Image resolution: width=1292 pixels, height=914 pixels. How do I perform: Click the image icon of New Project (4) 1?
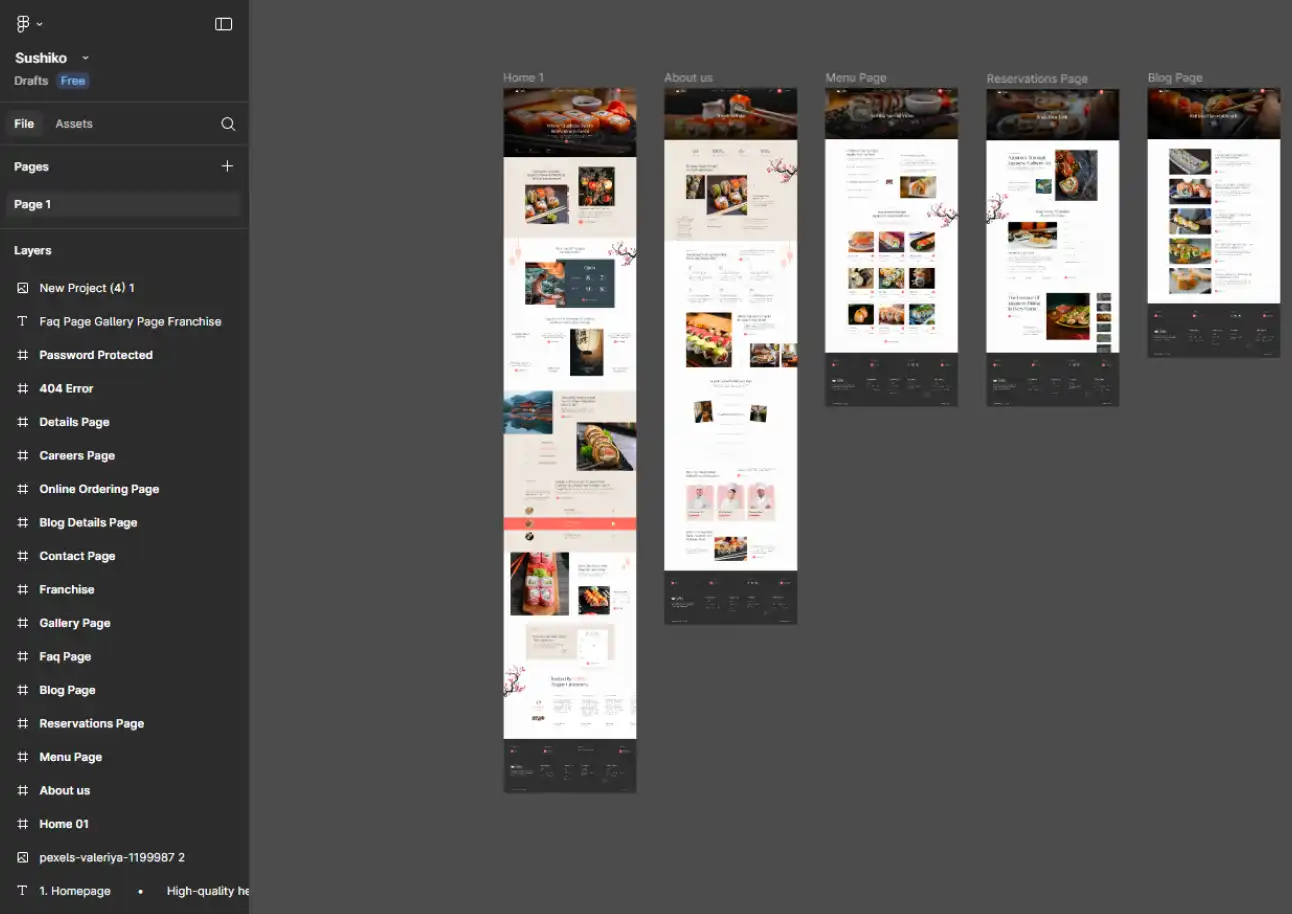[x=22, y=288]
